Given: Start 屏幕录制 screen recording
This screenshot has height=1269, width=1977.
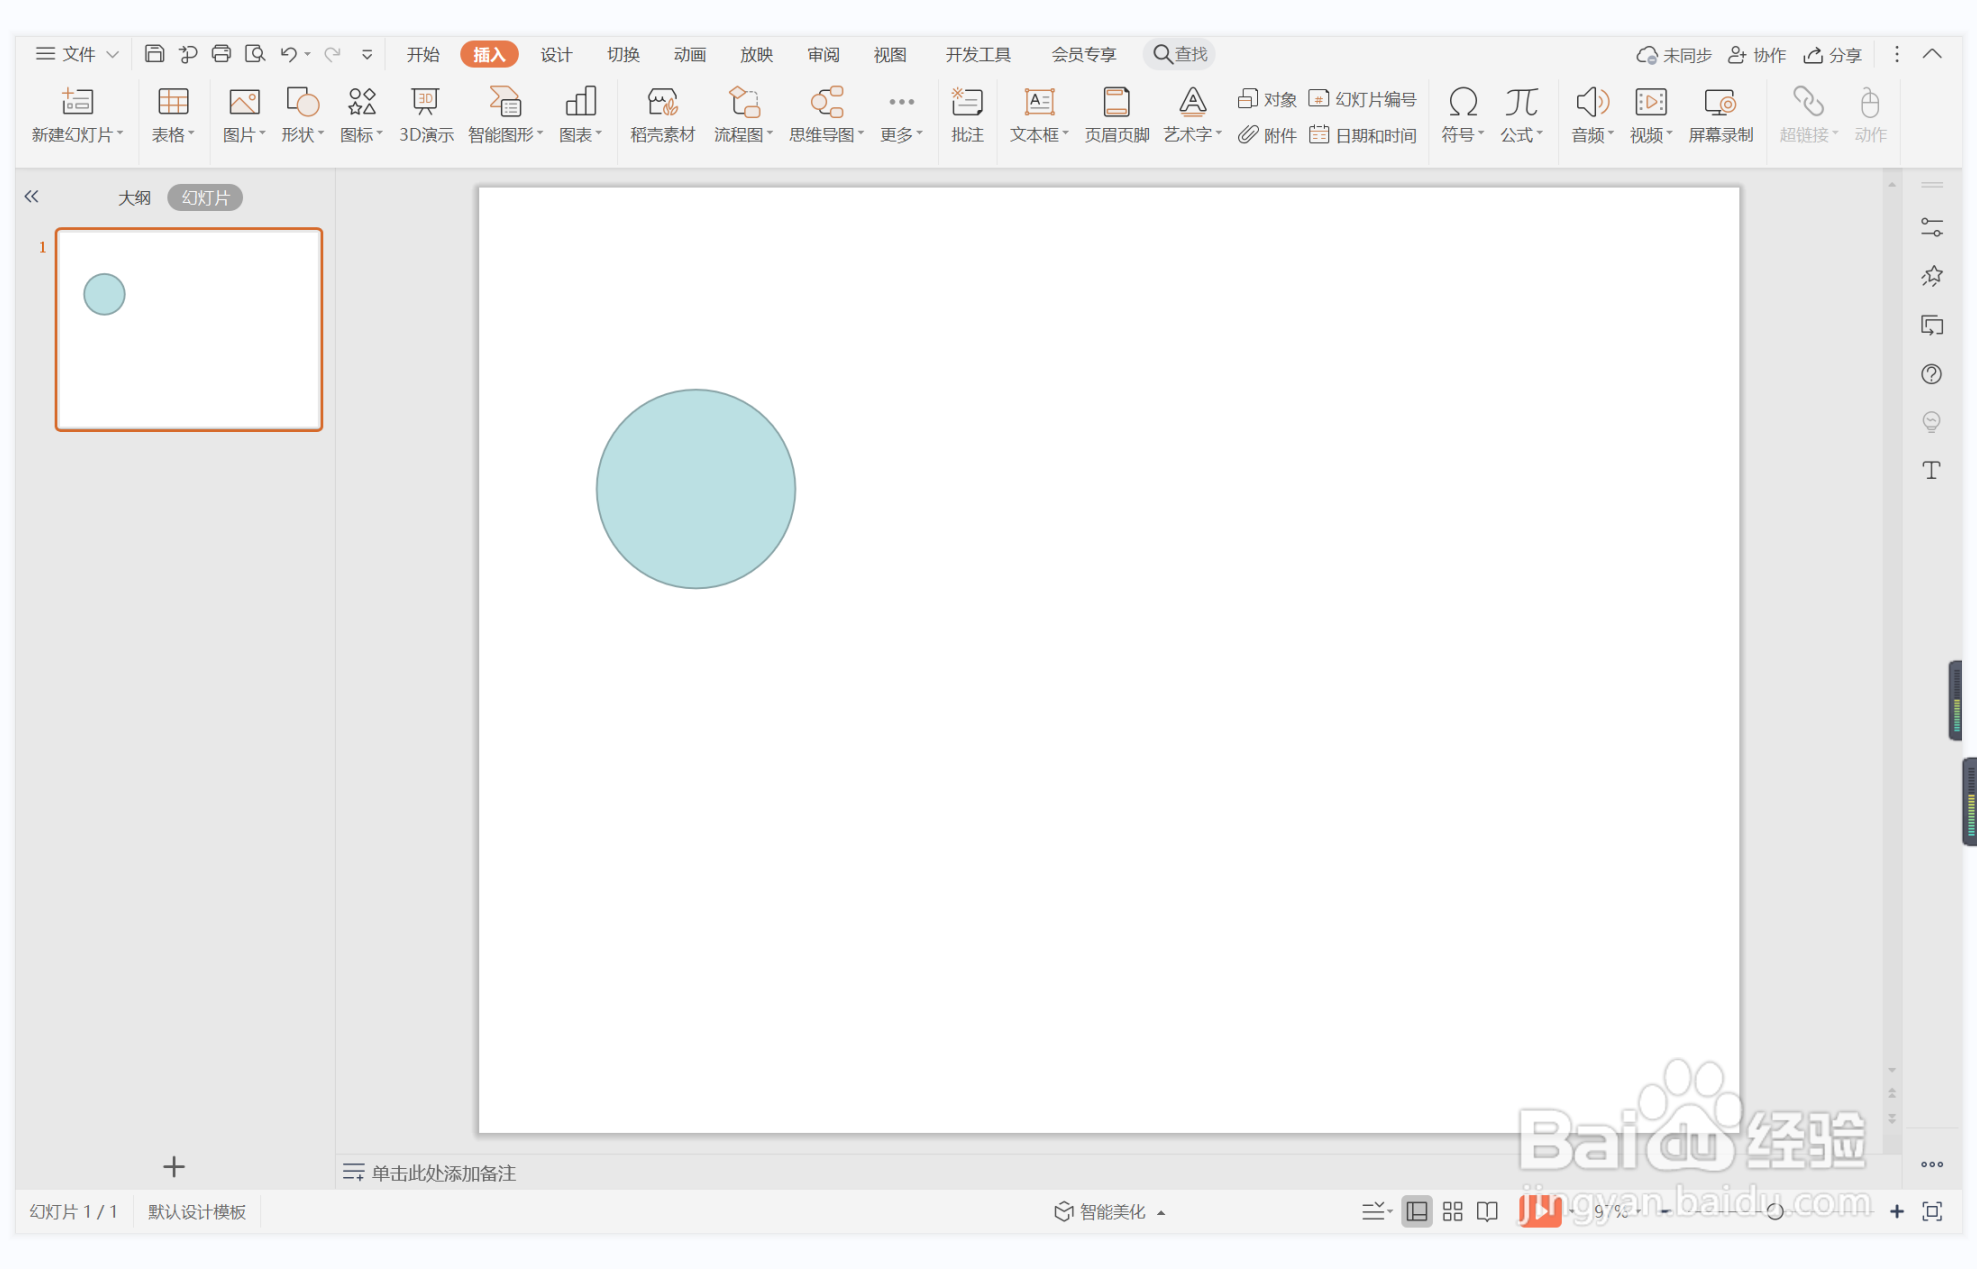Looking at the screenshot, I should coord(1719,115).
